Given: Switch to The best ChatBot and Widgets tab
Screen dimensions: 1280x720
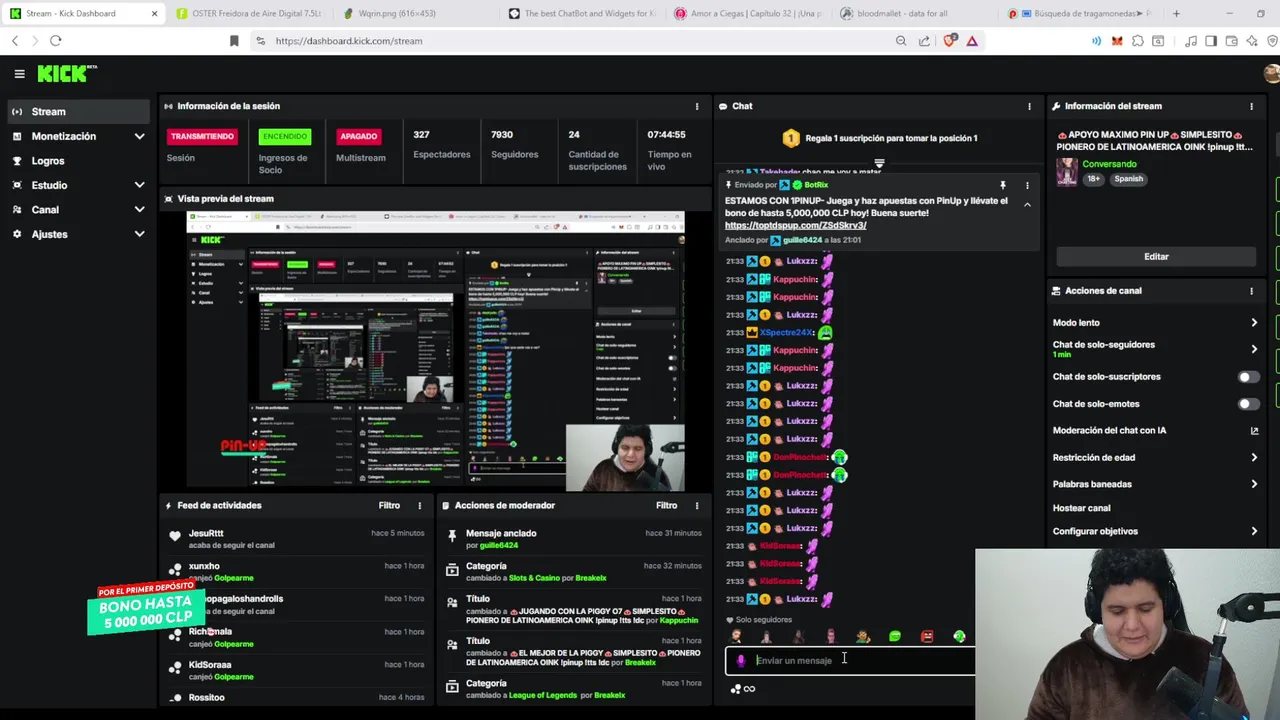Looking at the screenshot, I should click(x=581, y=14).
